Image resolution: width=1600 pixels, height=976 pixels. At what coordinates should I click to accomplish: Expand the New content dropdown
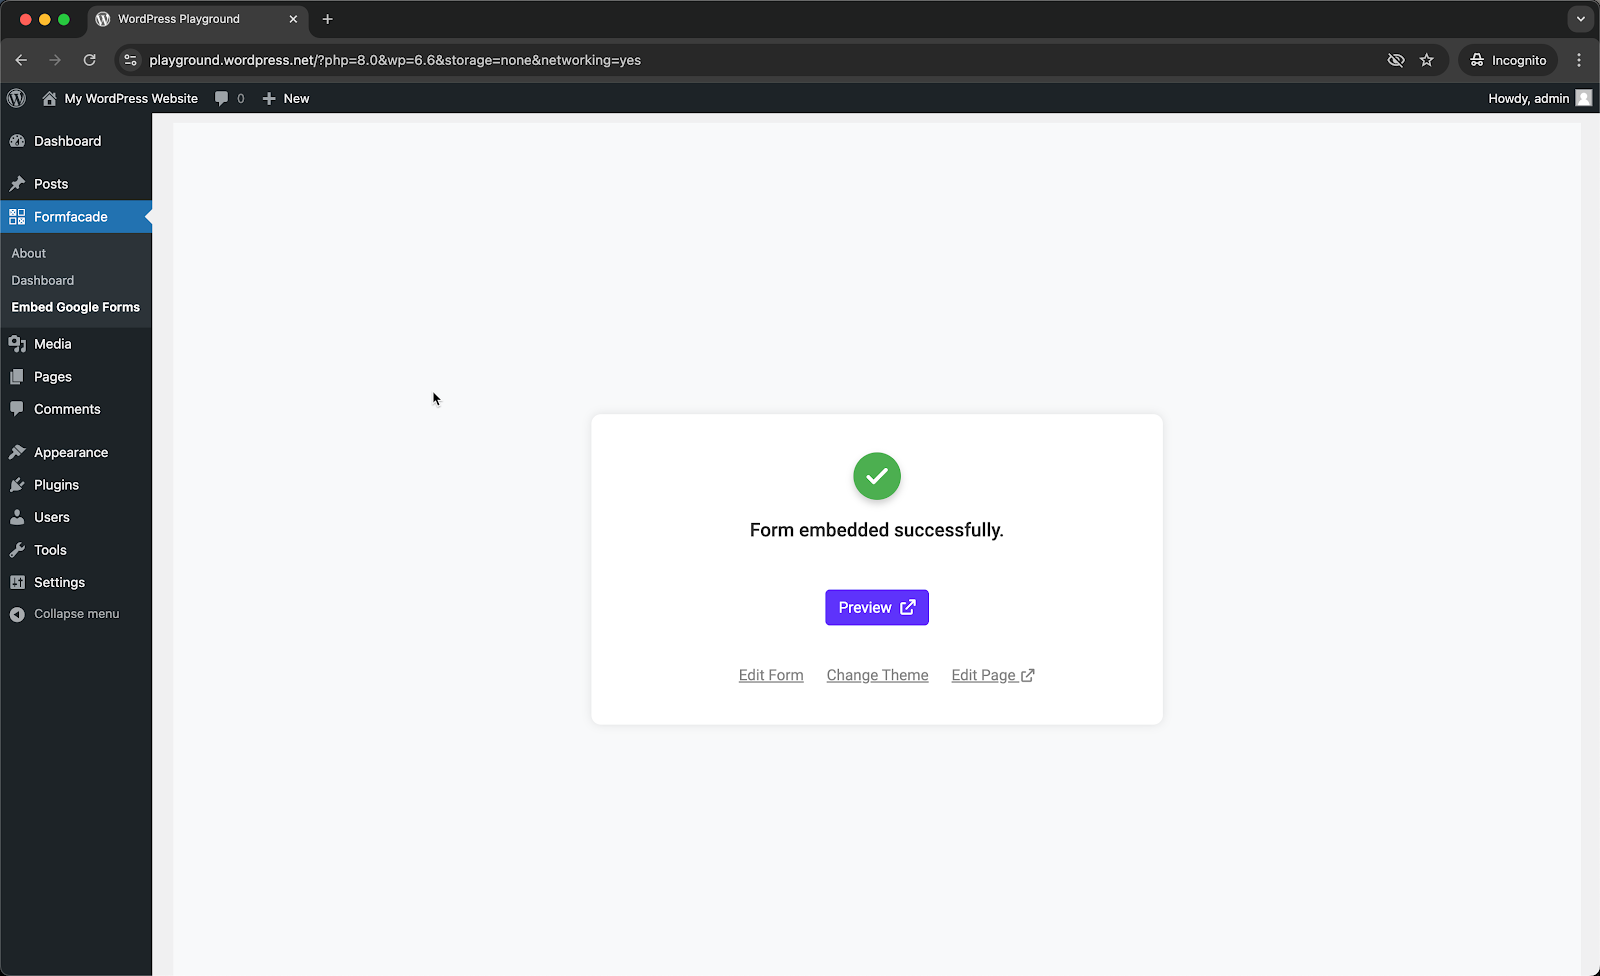(x=285, y=98)
